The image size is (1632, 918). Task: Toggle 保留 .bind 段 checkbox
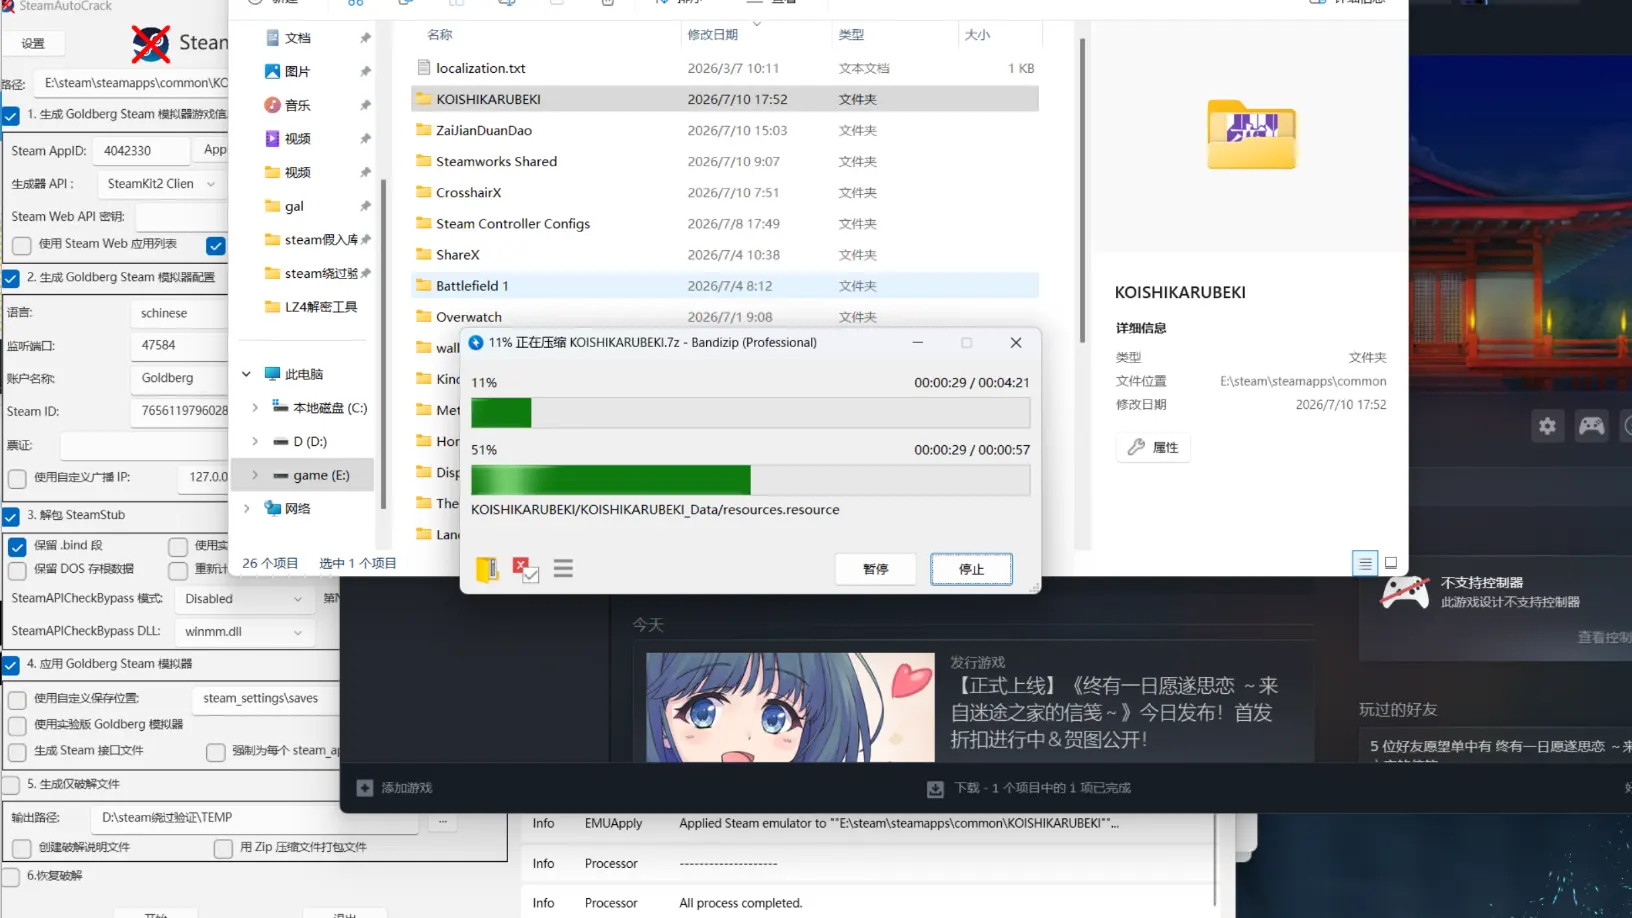point(17,546)
